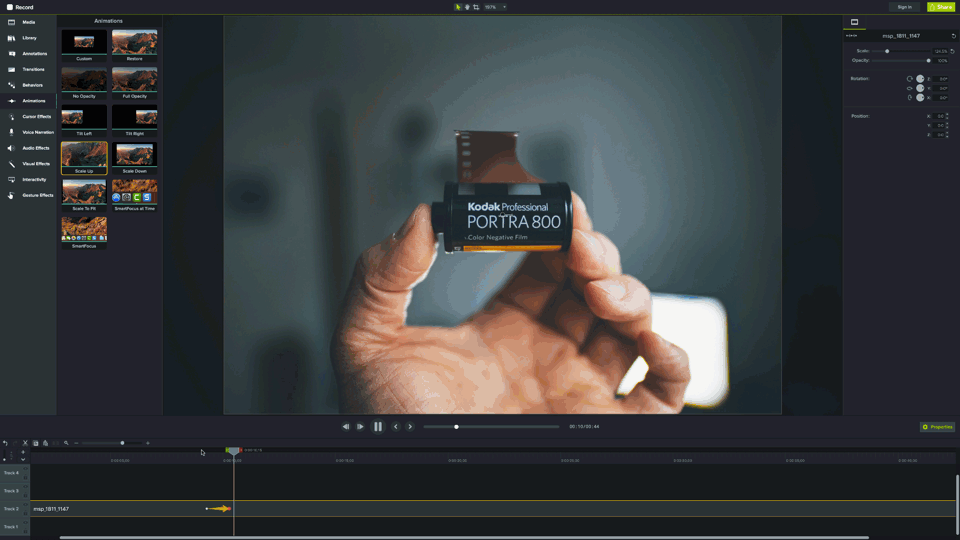Open the Visual Effects tab
Viewport: 960px width, 540px height.
click(28, 163)
